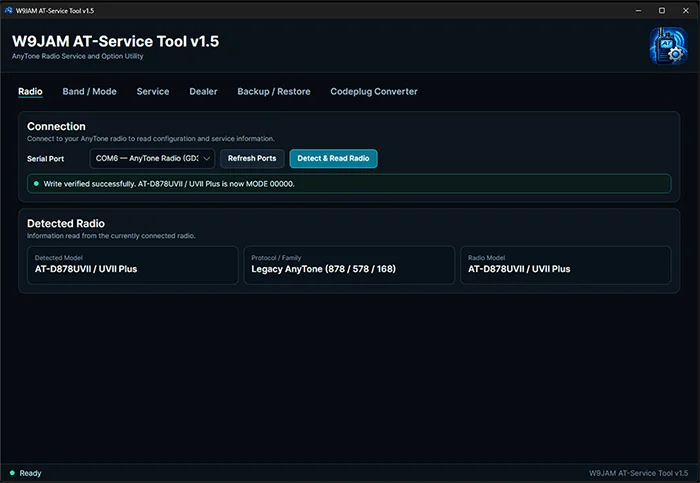Select the Codeplug Converter tab
This screenshot has height=483, width=700.
tap(374, 92)
